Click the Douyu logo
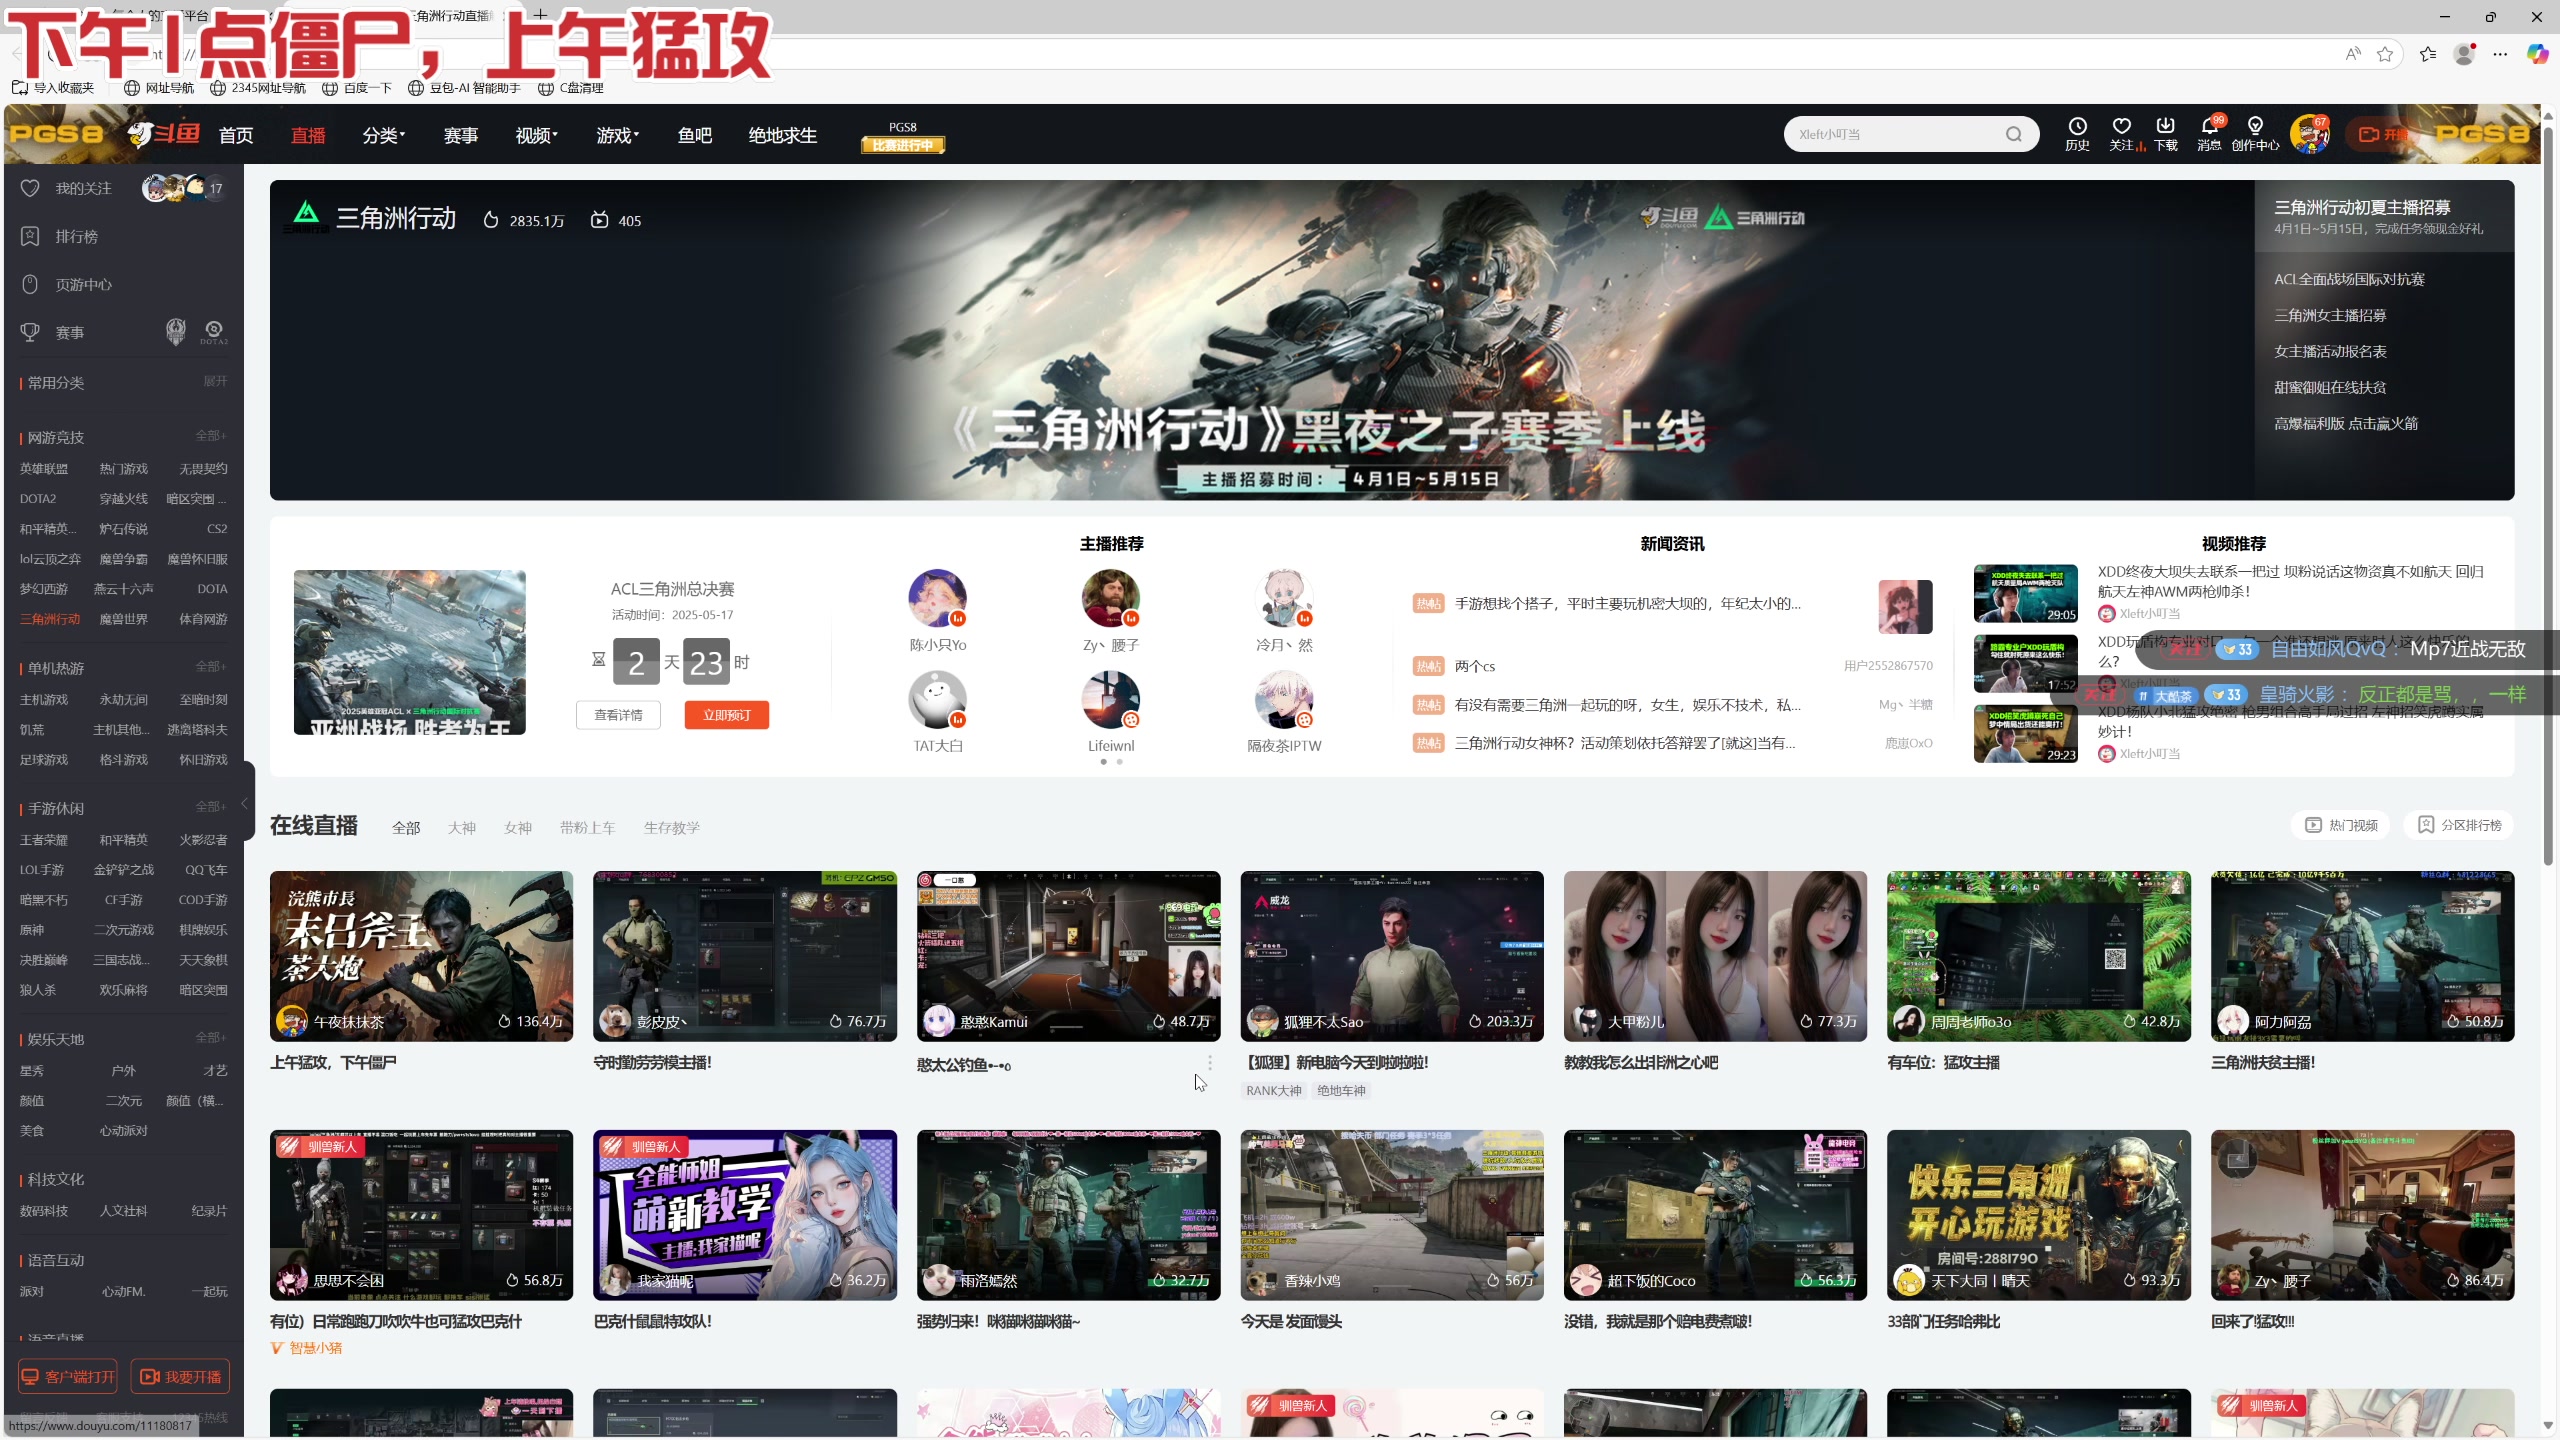The width and height of the screenshot is (2560, 1440). coord(164,133)
